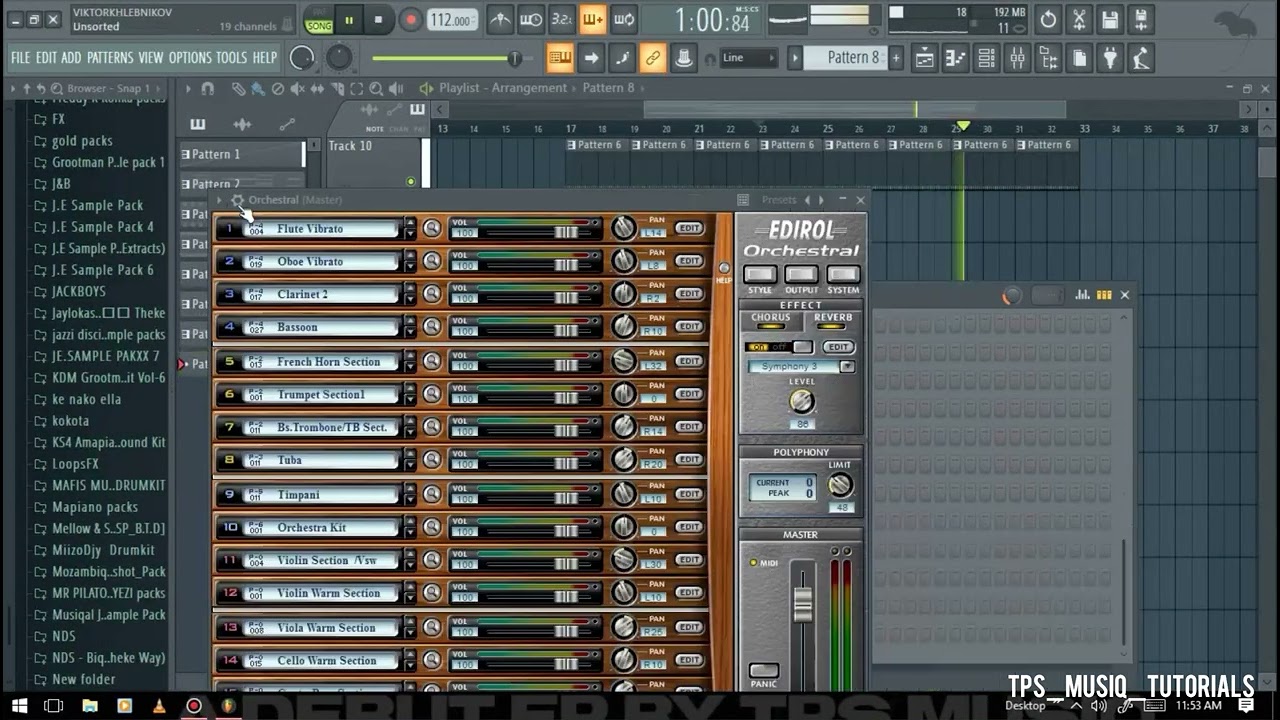This screenshot has height=720, width=1280.
Task: Click the Edirol STYLE button
Action: tap(760, 274)
